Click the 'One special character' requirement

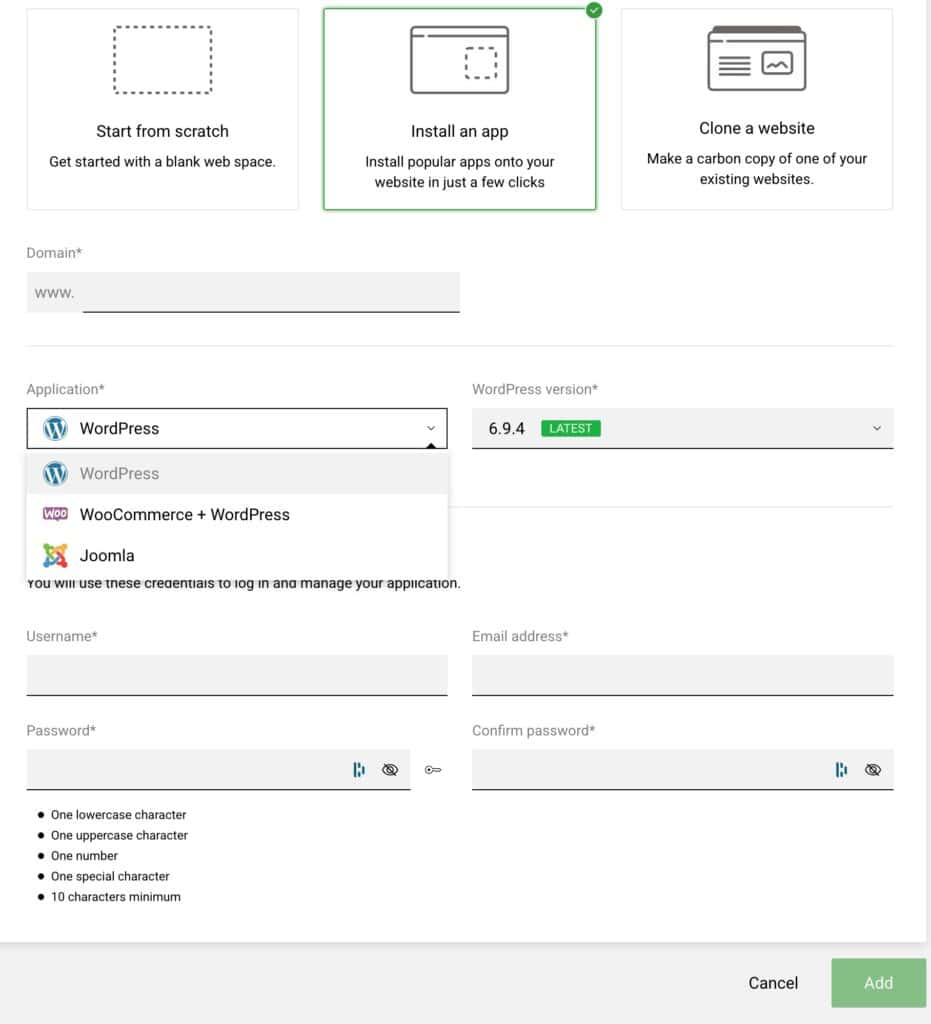pyautogui.click(x=110, y=876)
